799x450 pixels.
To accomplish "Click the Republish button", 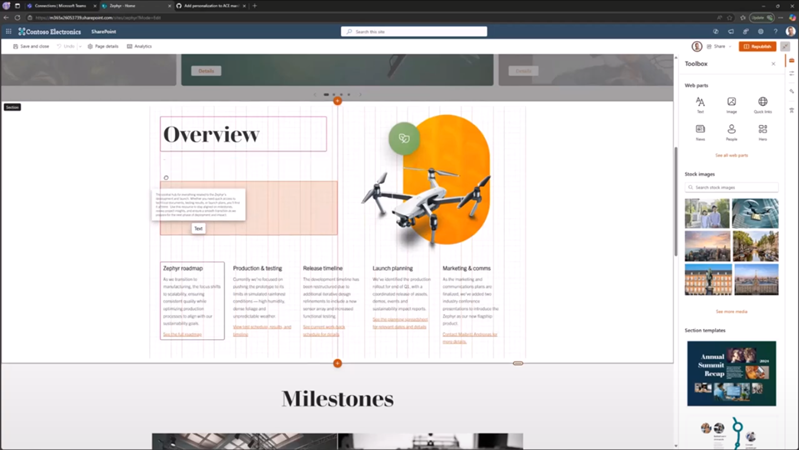I will point(757,46).
